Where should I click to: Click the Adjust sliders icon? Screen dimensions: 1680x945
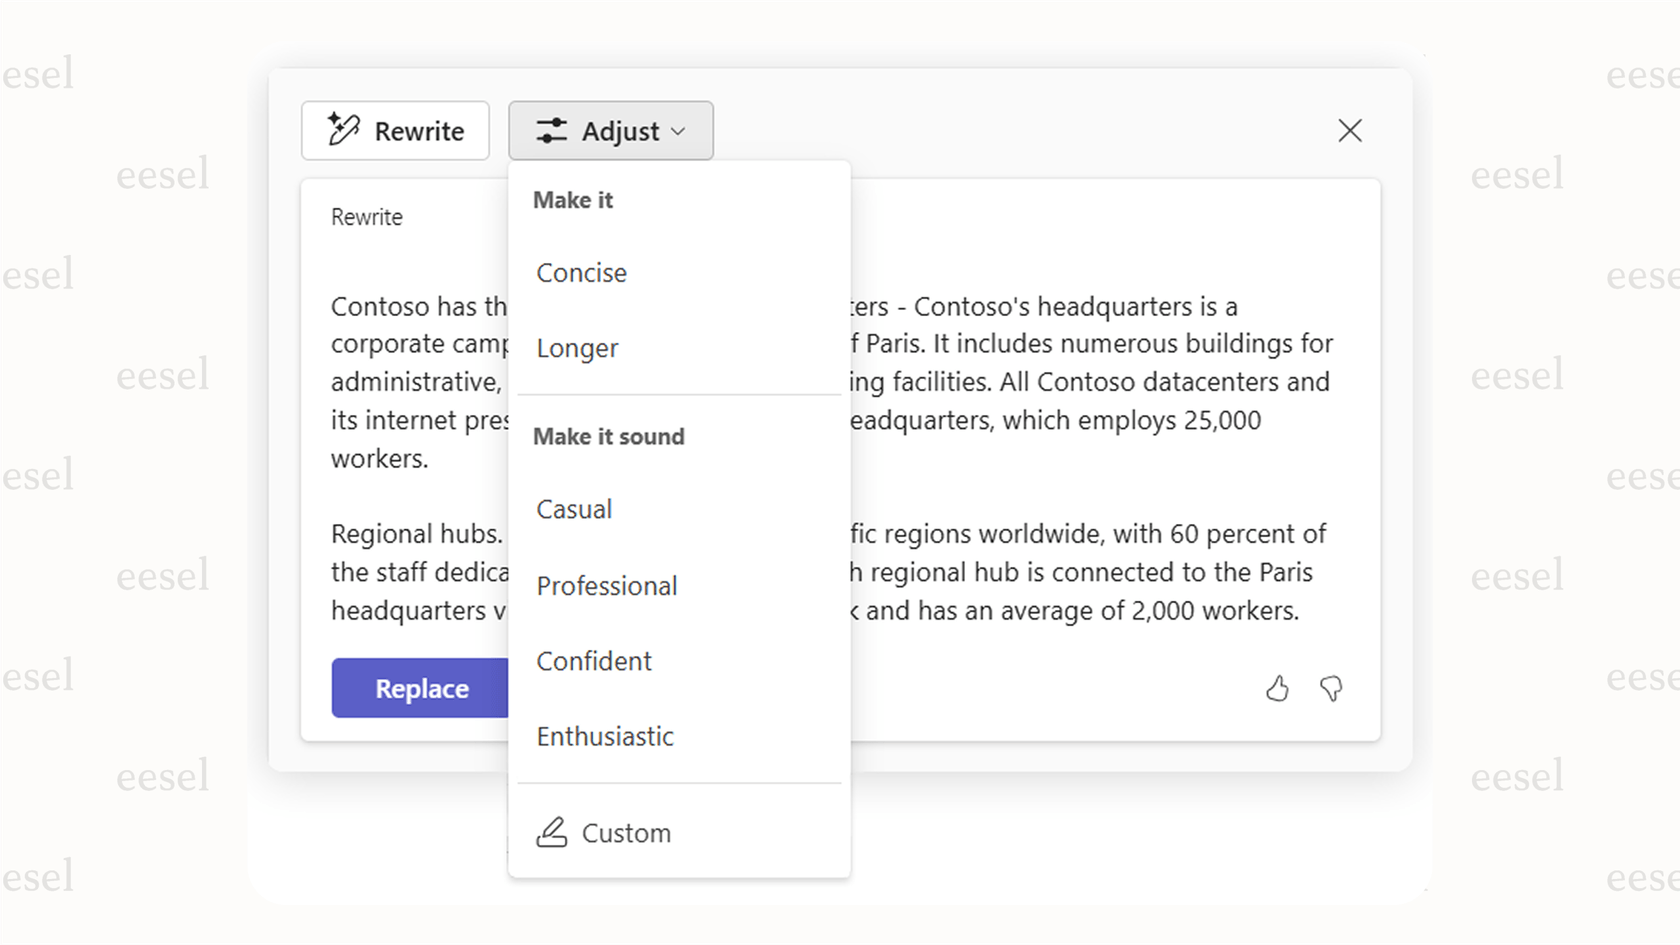[x=553, y=130]
